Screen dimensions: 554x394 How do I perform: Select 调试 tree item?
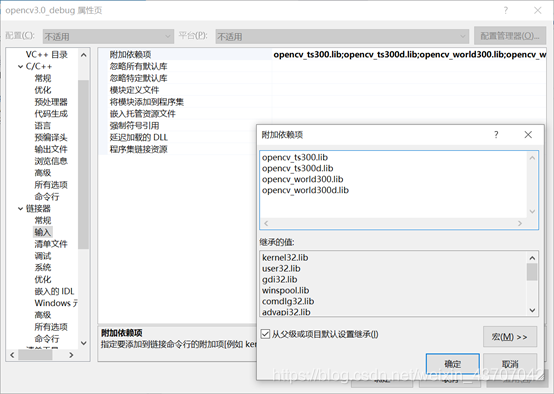(x=43, y=256)
